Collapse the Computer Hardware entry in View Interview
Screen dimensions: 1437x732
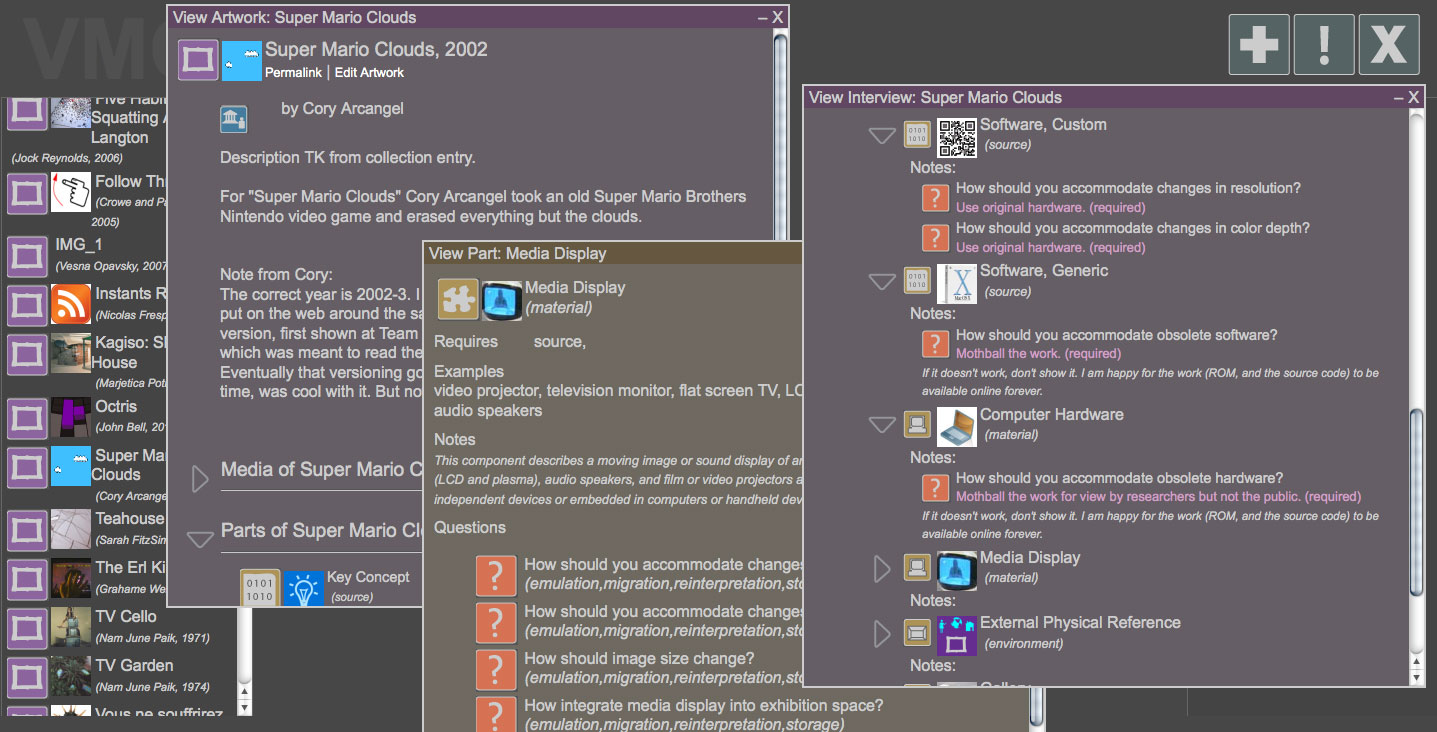[882, 425]
